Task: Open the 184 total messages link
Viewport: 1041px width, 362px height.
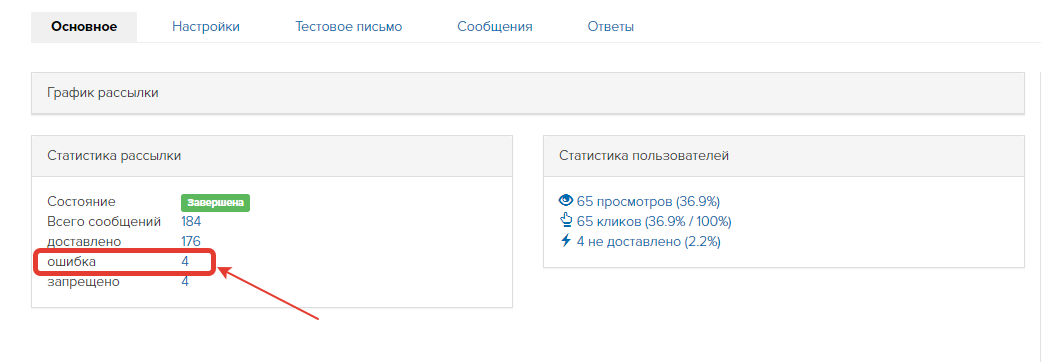Action: click(191, 221)
